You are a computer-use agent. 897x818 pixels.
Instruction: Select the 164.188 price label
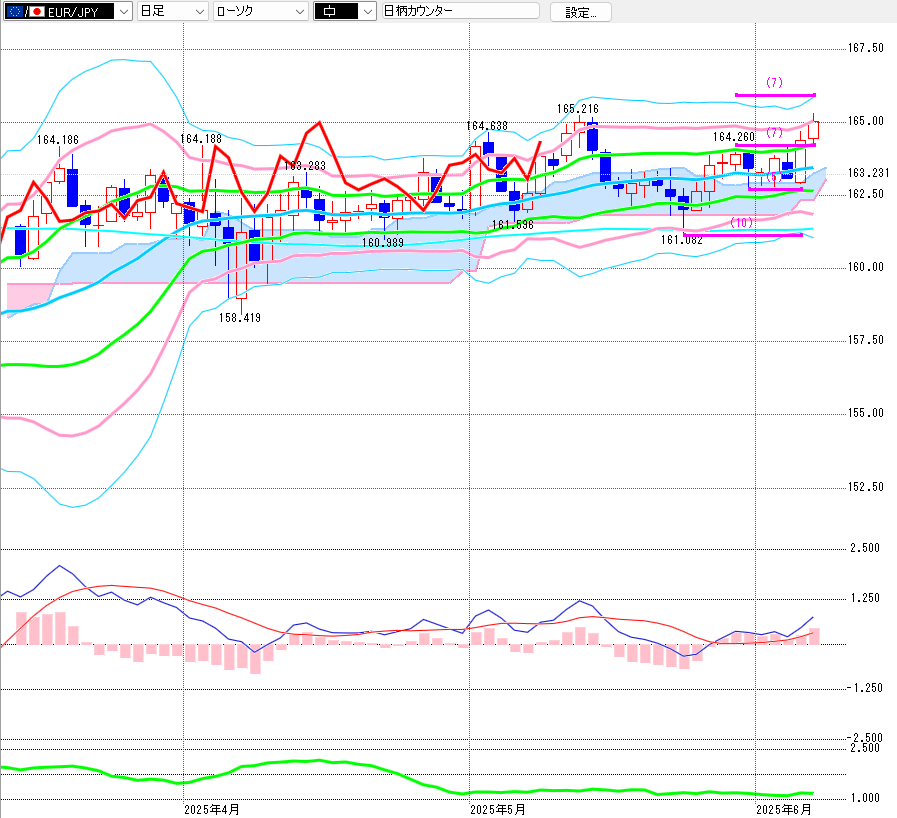tap(201, 138)
